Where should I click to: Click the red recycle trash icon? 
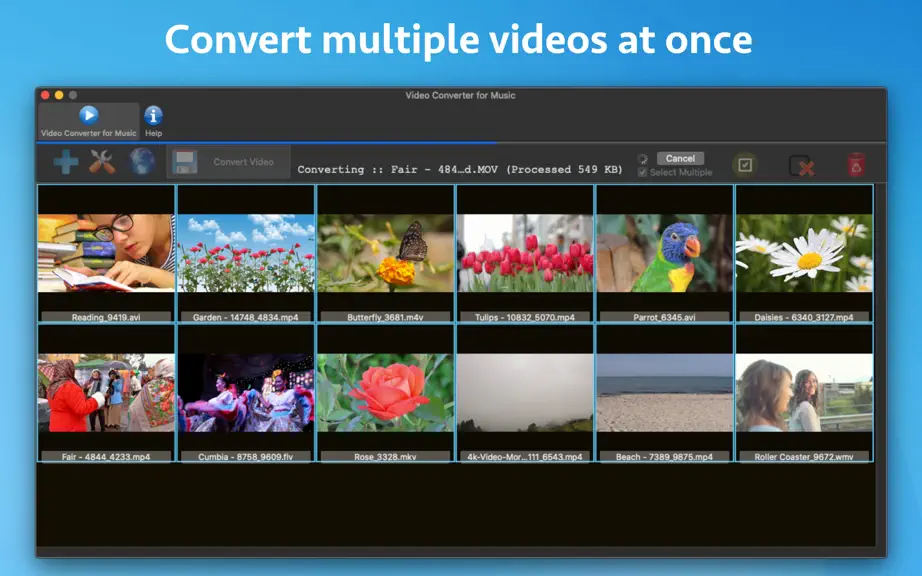click(x=856, y=165)
